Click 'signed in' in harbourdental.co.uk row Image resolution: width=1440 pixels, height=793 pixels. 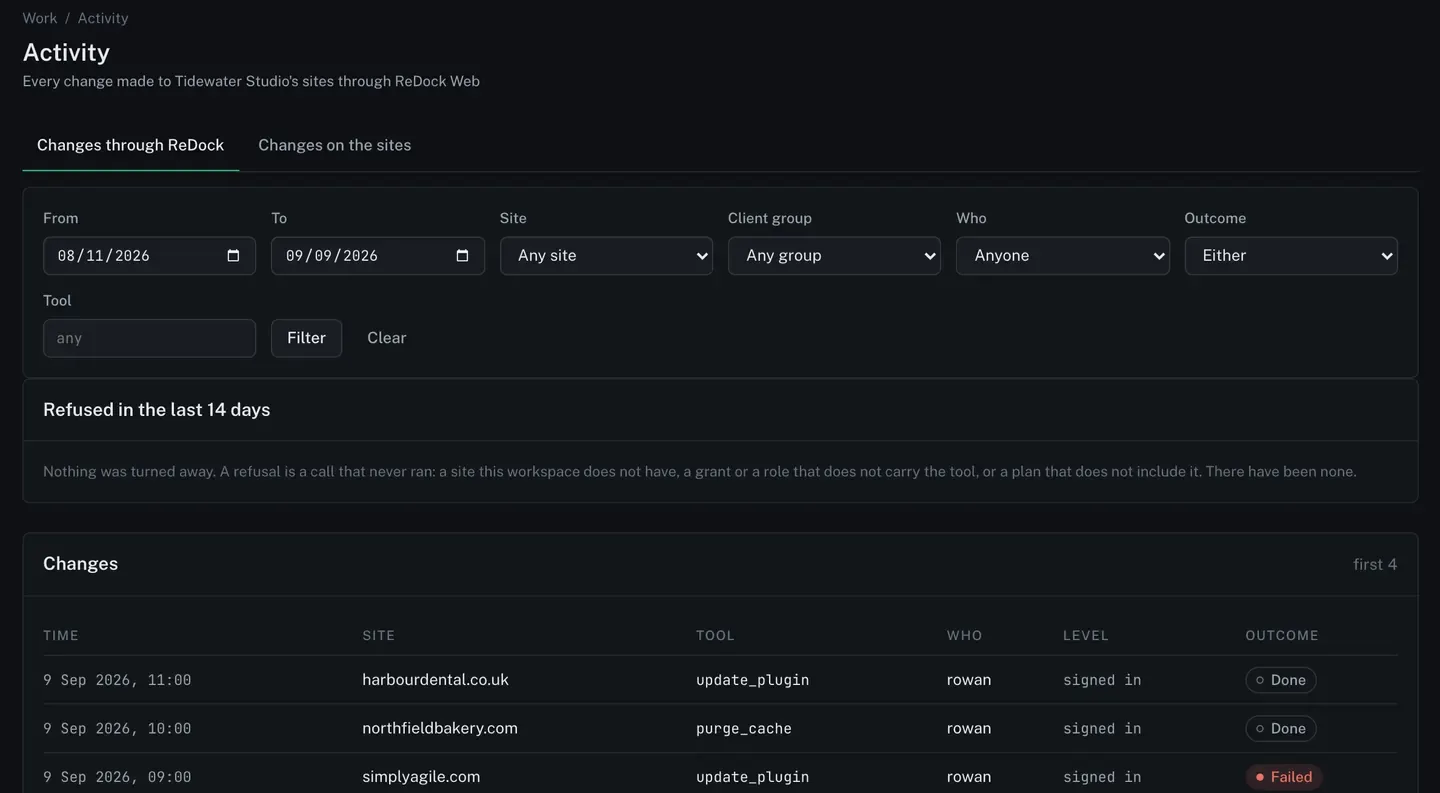pos(1102,680)
